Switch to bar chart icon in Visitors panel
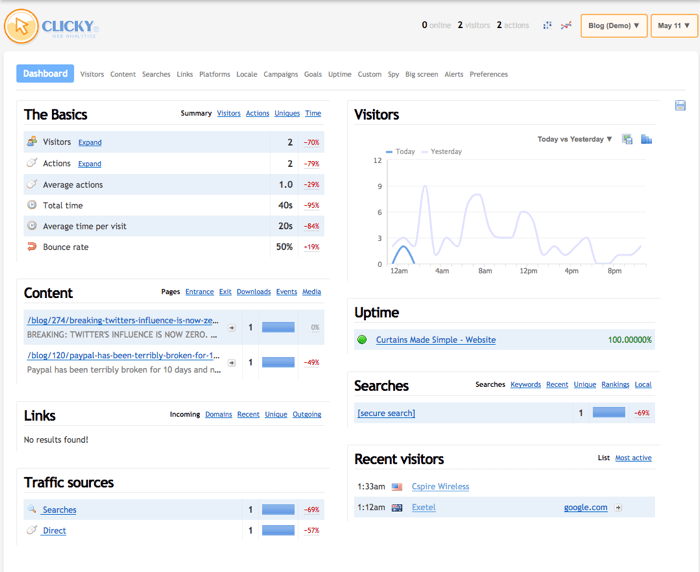 coord(646,139)
